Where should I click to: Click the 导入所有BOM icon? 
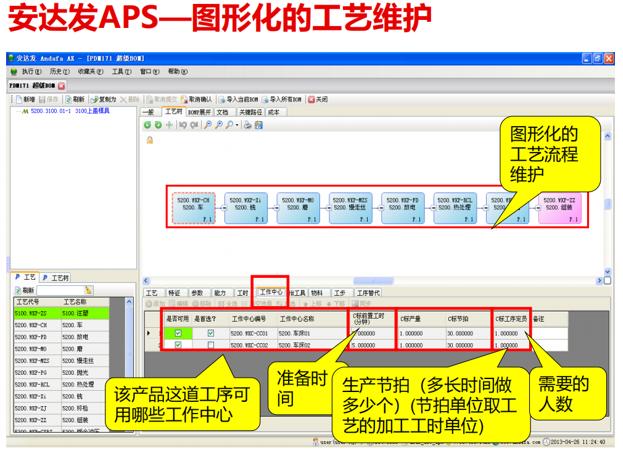pos(265,99)
